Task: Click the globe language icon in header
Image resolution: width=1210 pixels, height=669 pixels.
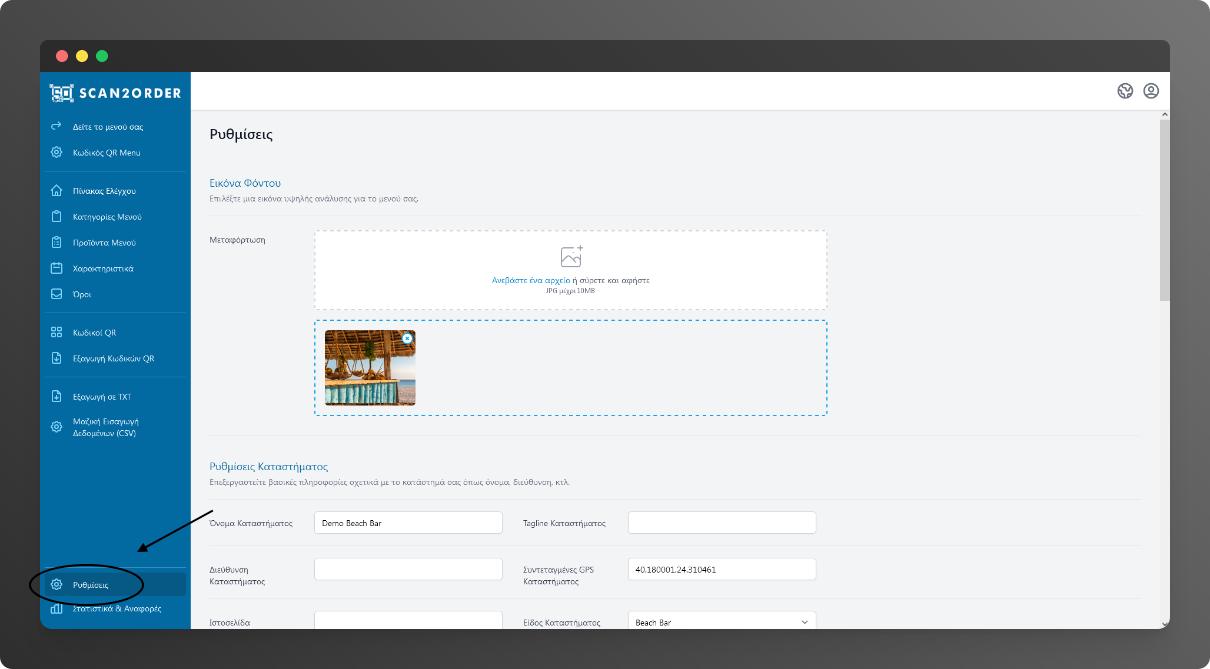Action: [x=1125, y=91]
